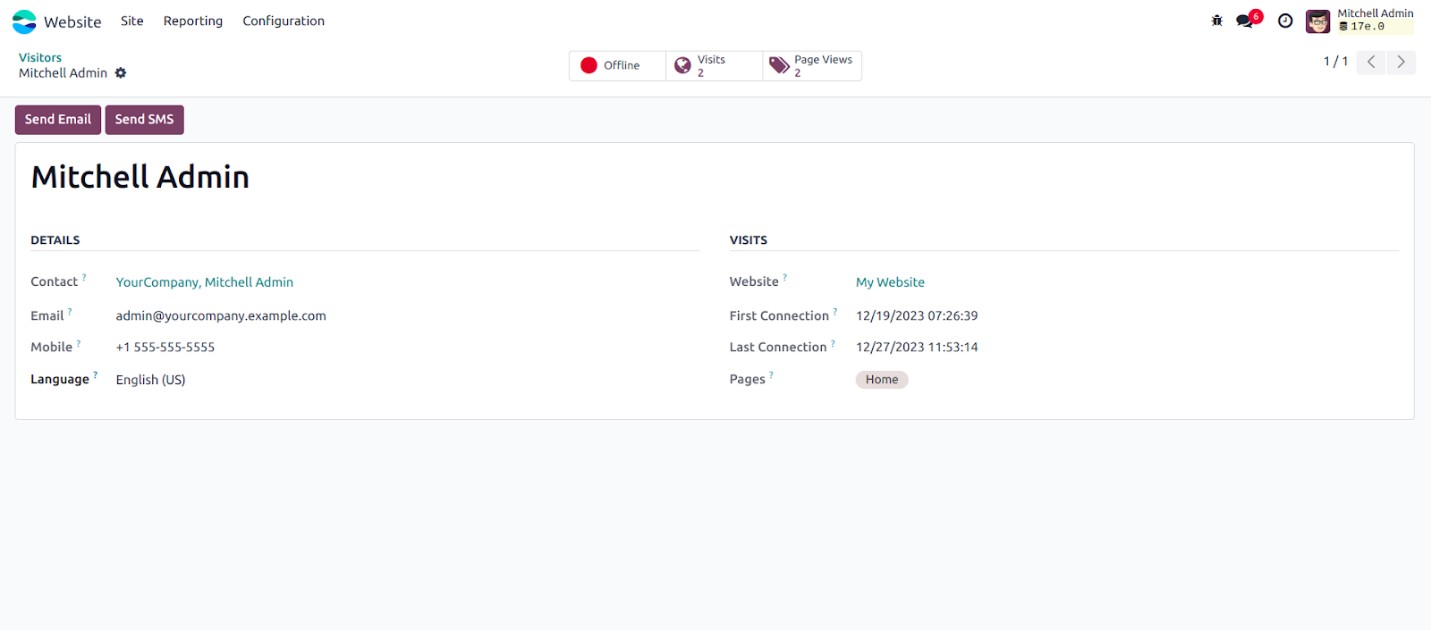The height and width of the screenshot is (630, 1431).
Task: Click the red Offline status indicator
Action: [589, 64]
